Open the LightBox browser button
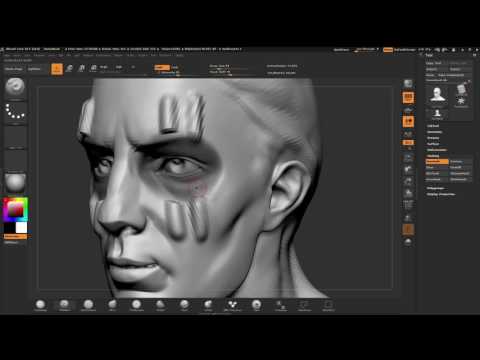The image size is (480, 360). point(34,69)
